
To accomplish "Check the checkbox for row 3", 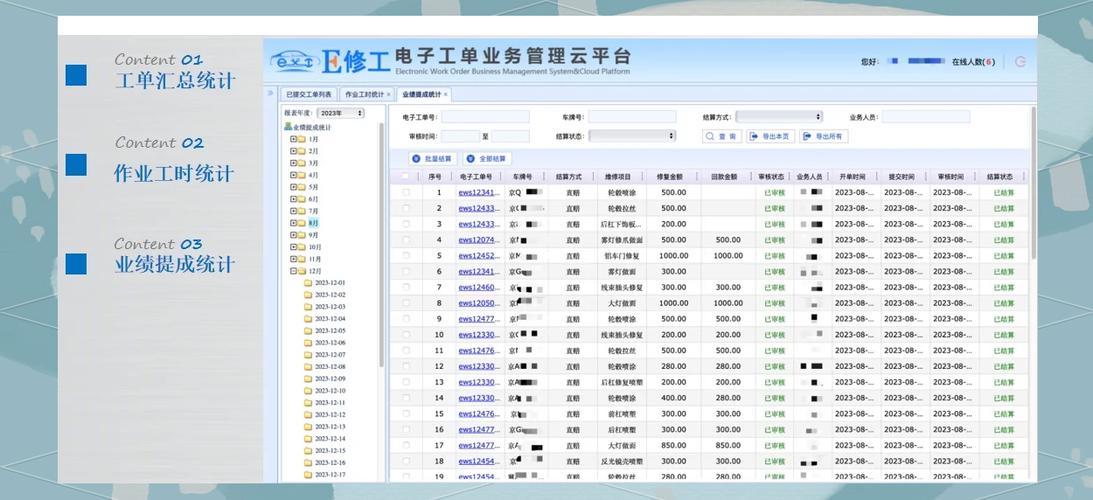I will point(406,224).
